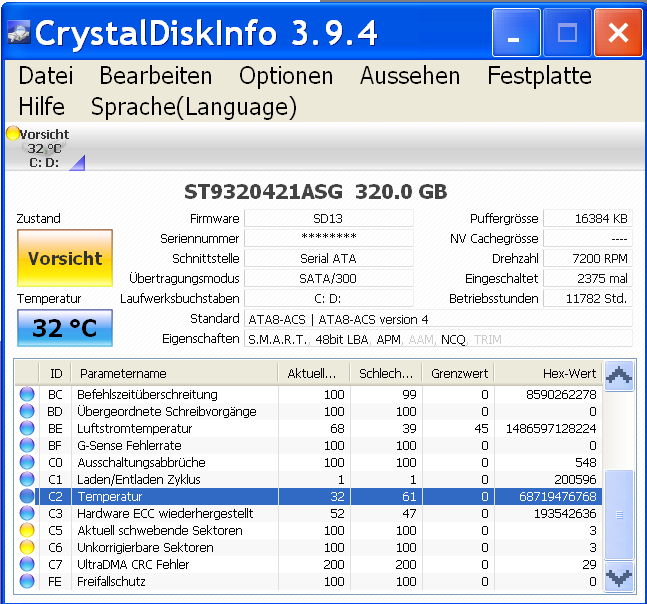Image resolution: width=647 pixels, height=604 pixels.
Task: Click the Schnittstelle field showing Serial ATA
Action: pyautogui.click(x=329, y=258)
